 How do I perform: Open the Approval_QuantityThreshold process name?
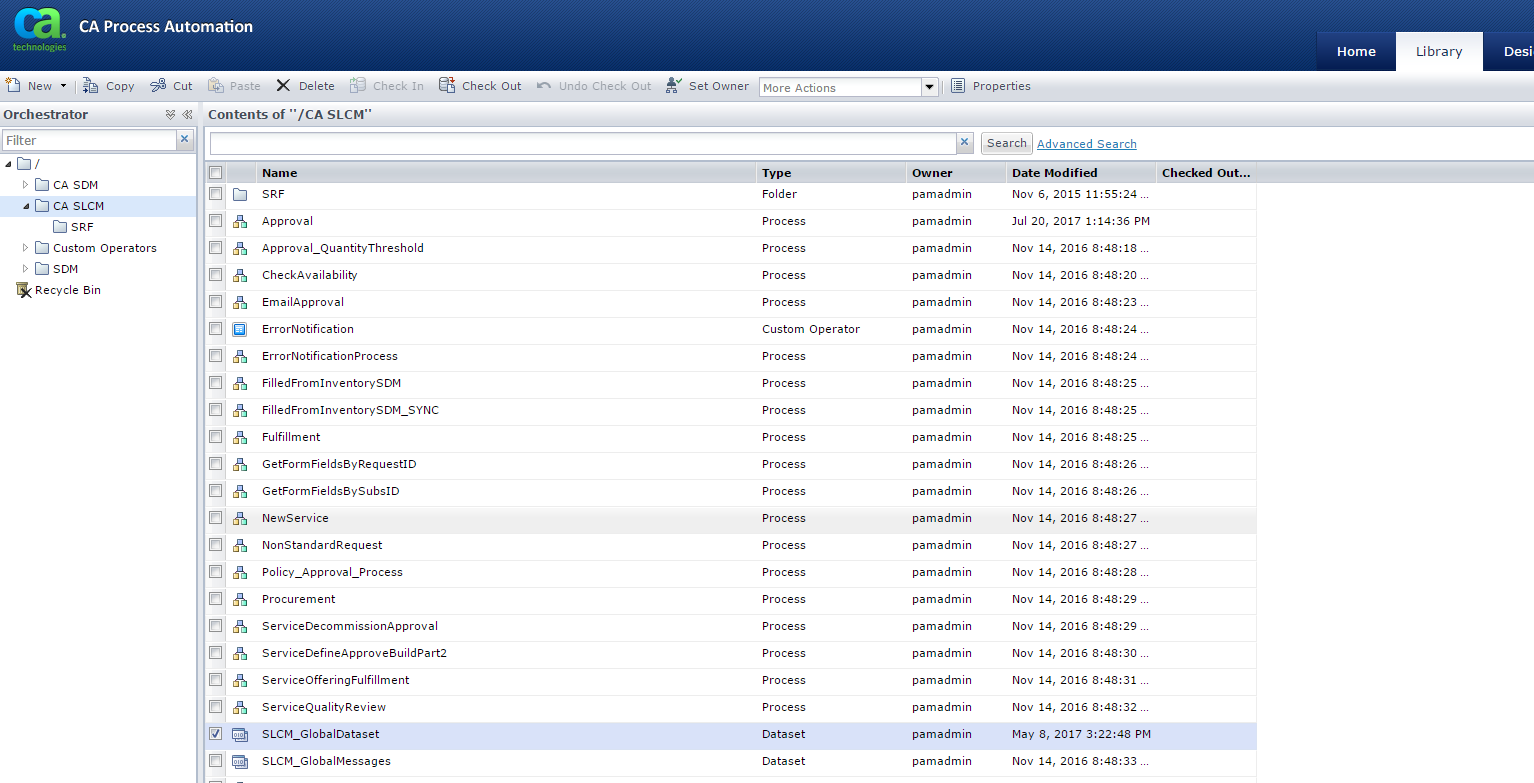(343, 248)
